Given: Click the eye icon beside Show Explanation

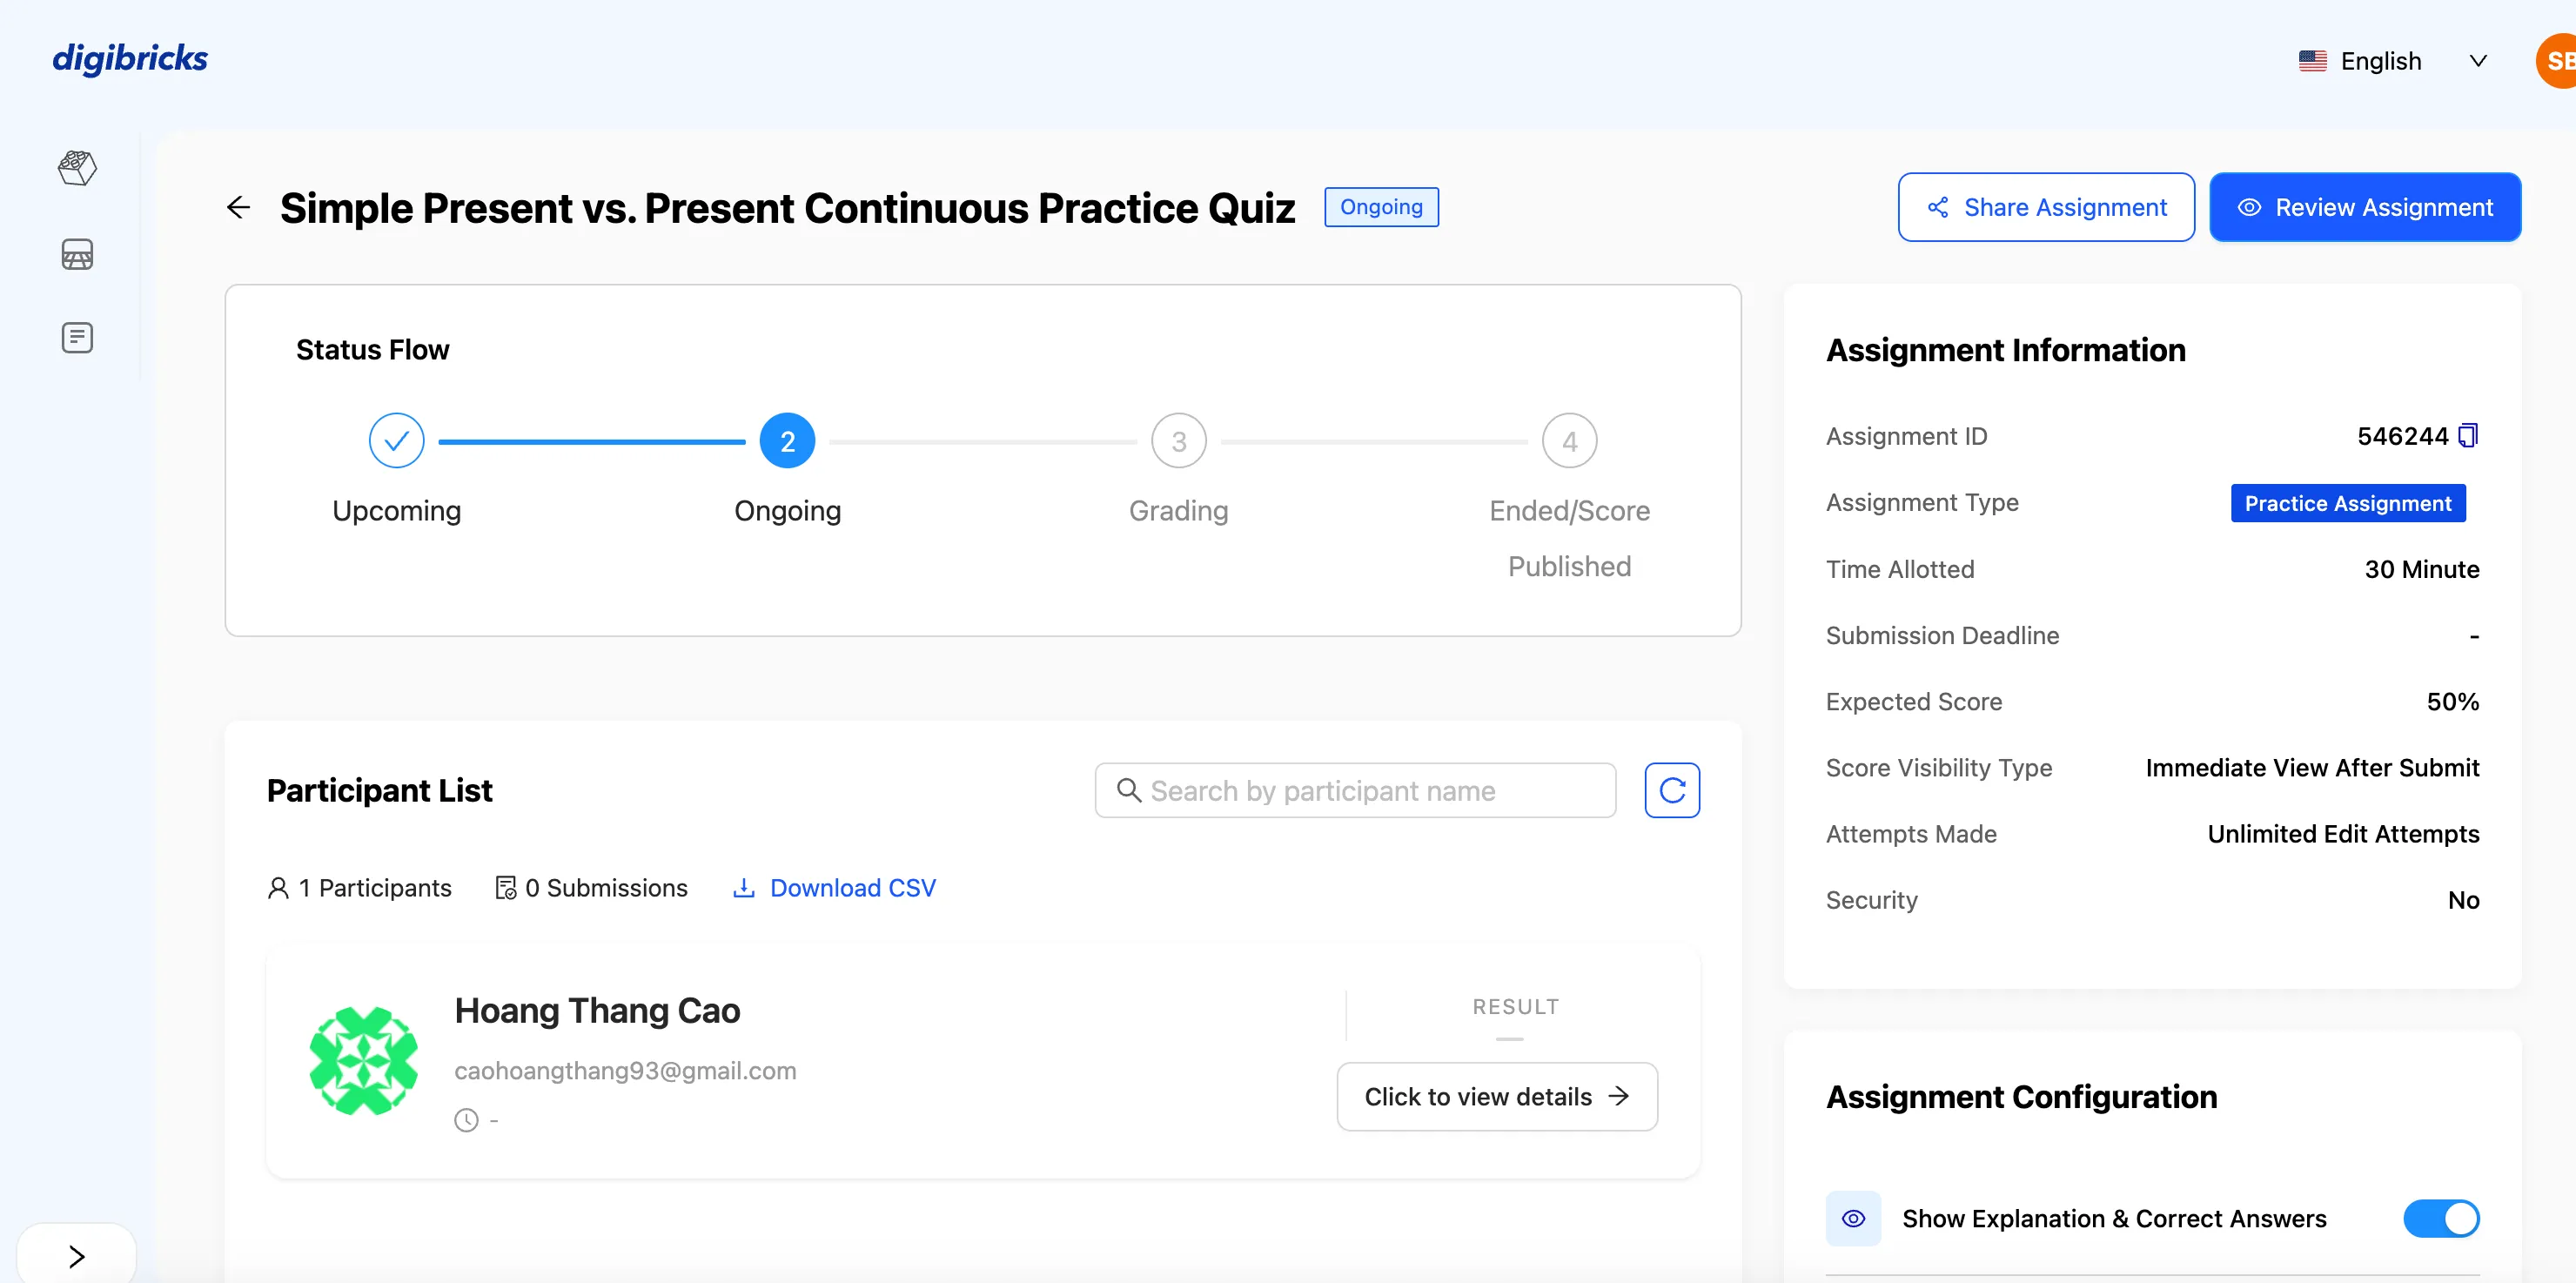Looking at the screenshot, I should pyautogui.click(x=1853, y=1218).
